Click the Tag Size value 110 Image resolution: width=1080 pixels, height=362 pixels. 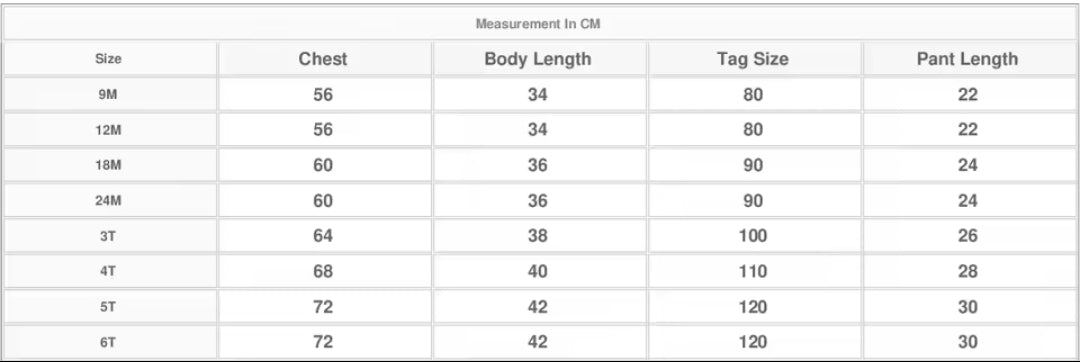(753, 272)
